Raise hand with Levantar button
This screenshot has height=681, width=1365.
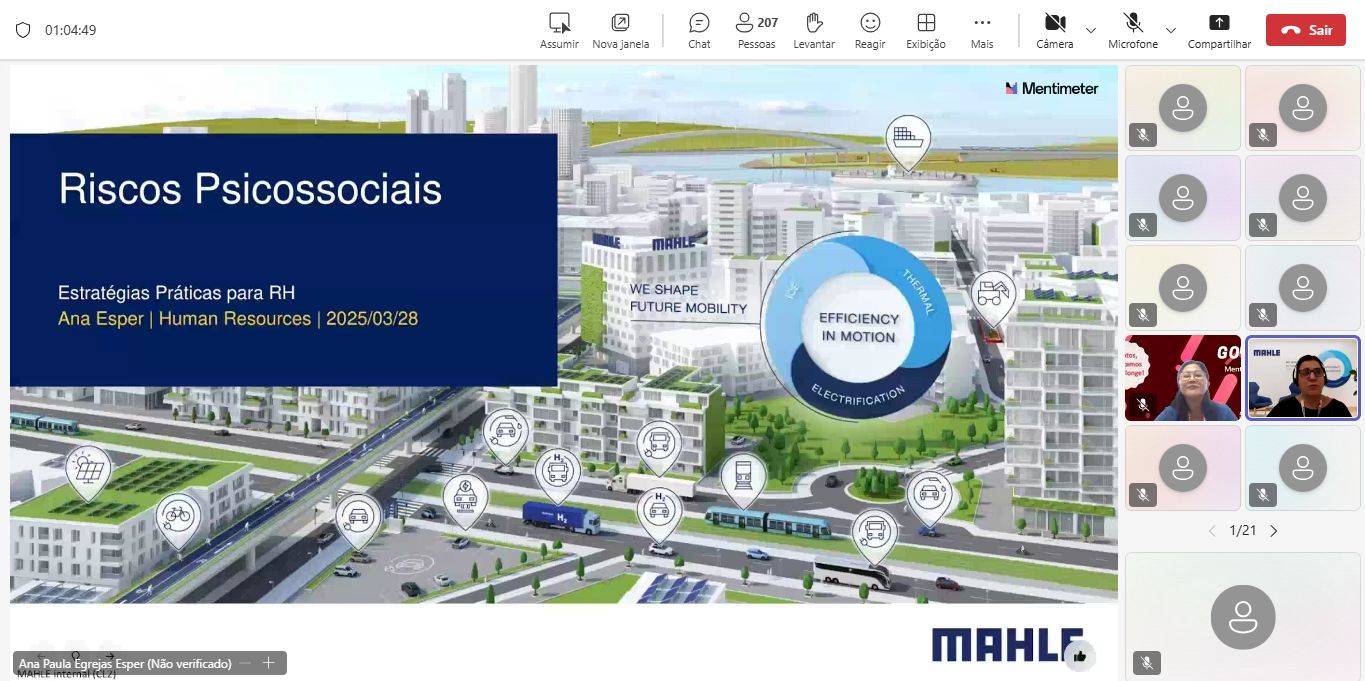(x=813, y=29)
